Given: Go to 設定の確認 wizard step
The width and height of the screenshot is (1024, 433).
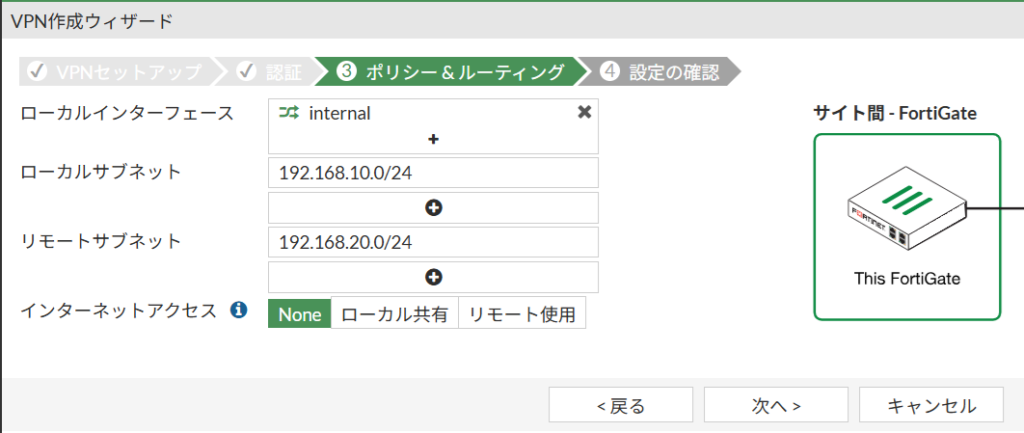Looking at the screenshot, I should click(x=662, y=72).
